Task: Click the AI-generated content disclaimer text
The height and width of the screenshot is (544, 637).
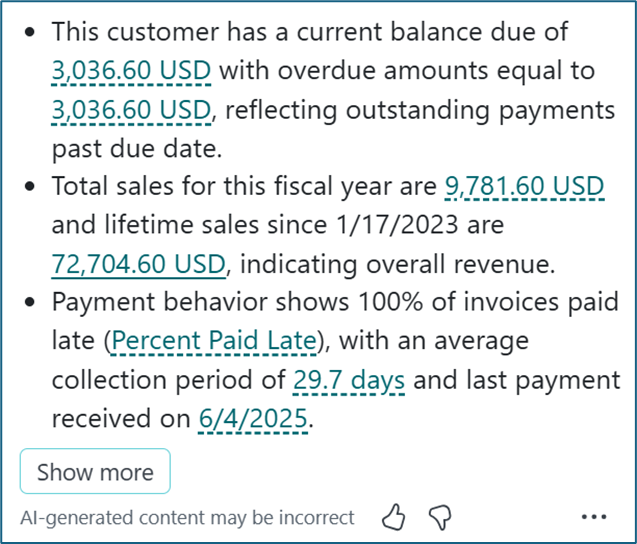Action: coord(187,518)
